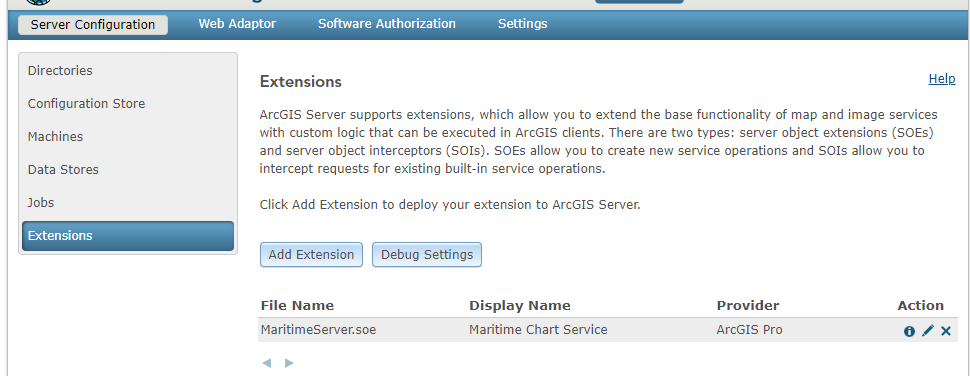Click the MaritimeServer.soe file name
The image size is (970, 376).
coord(318,330)
